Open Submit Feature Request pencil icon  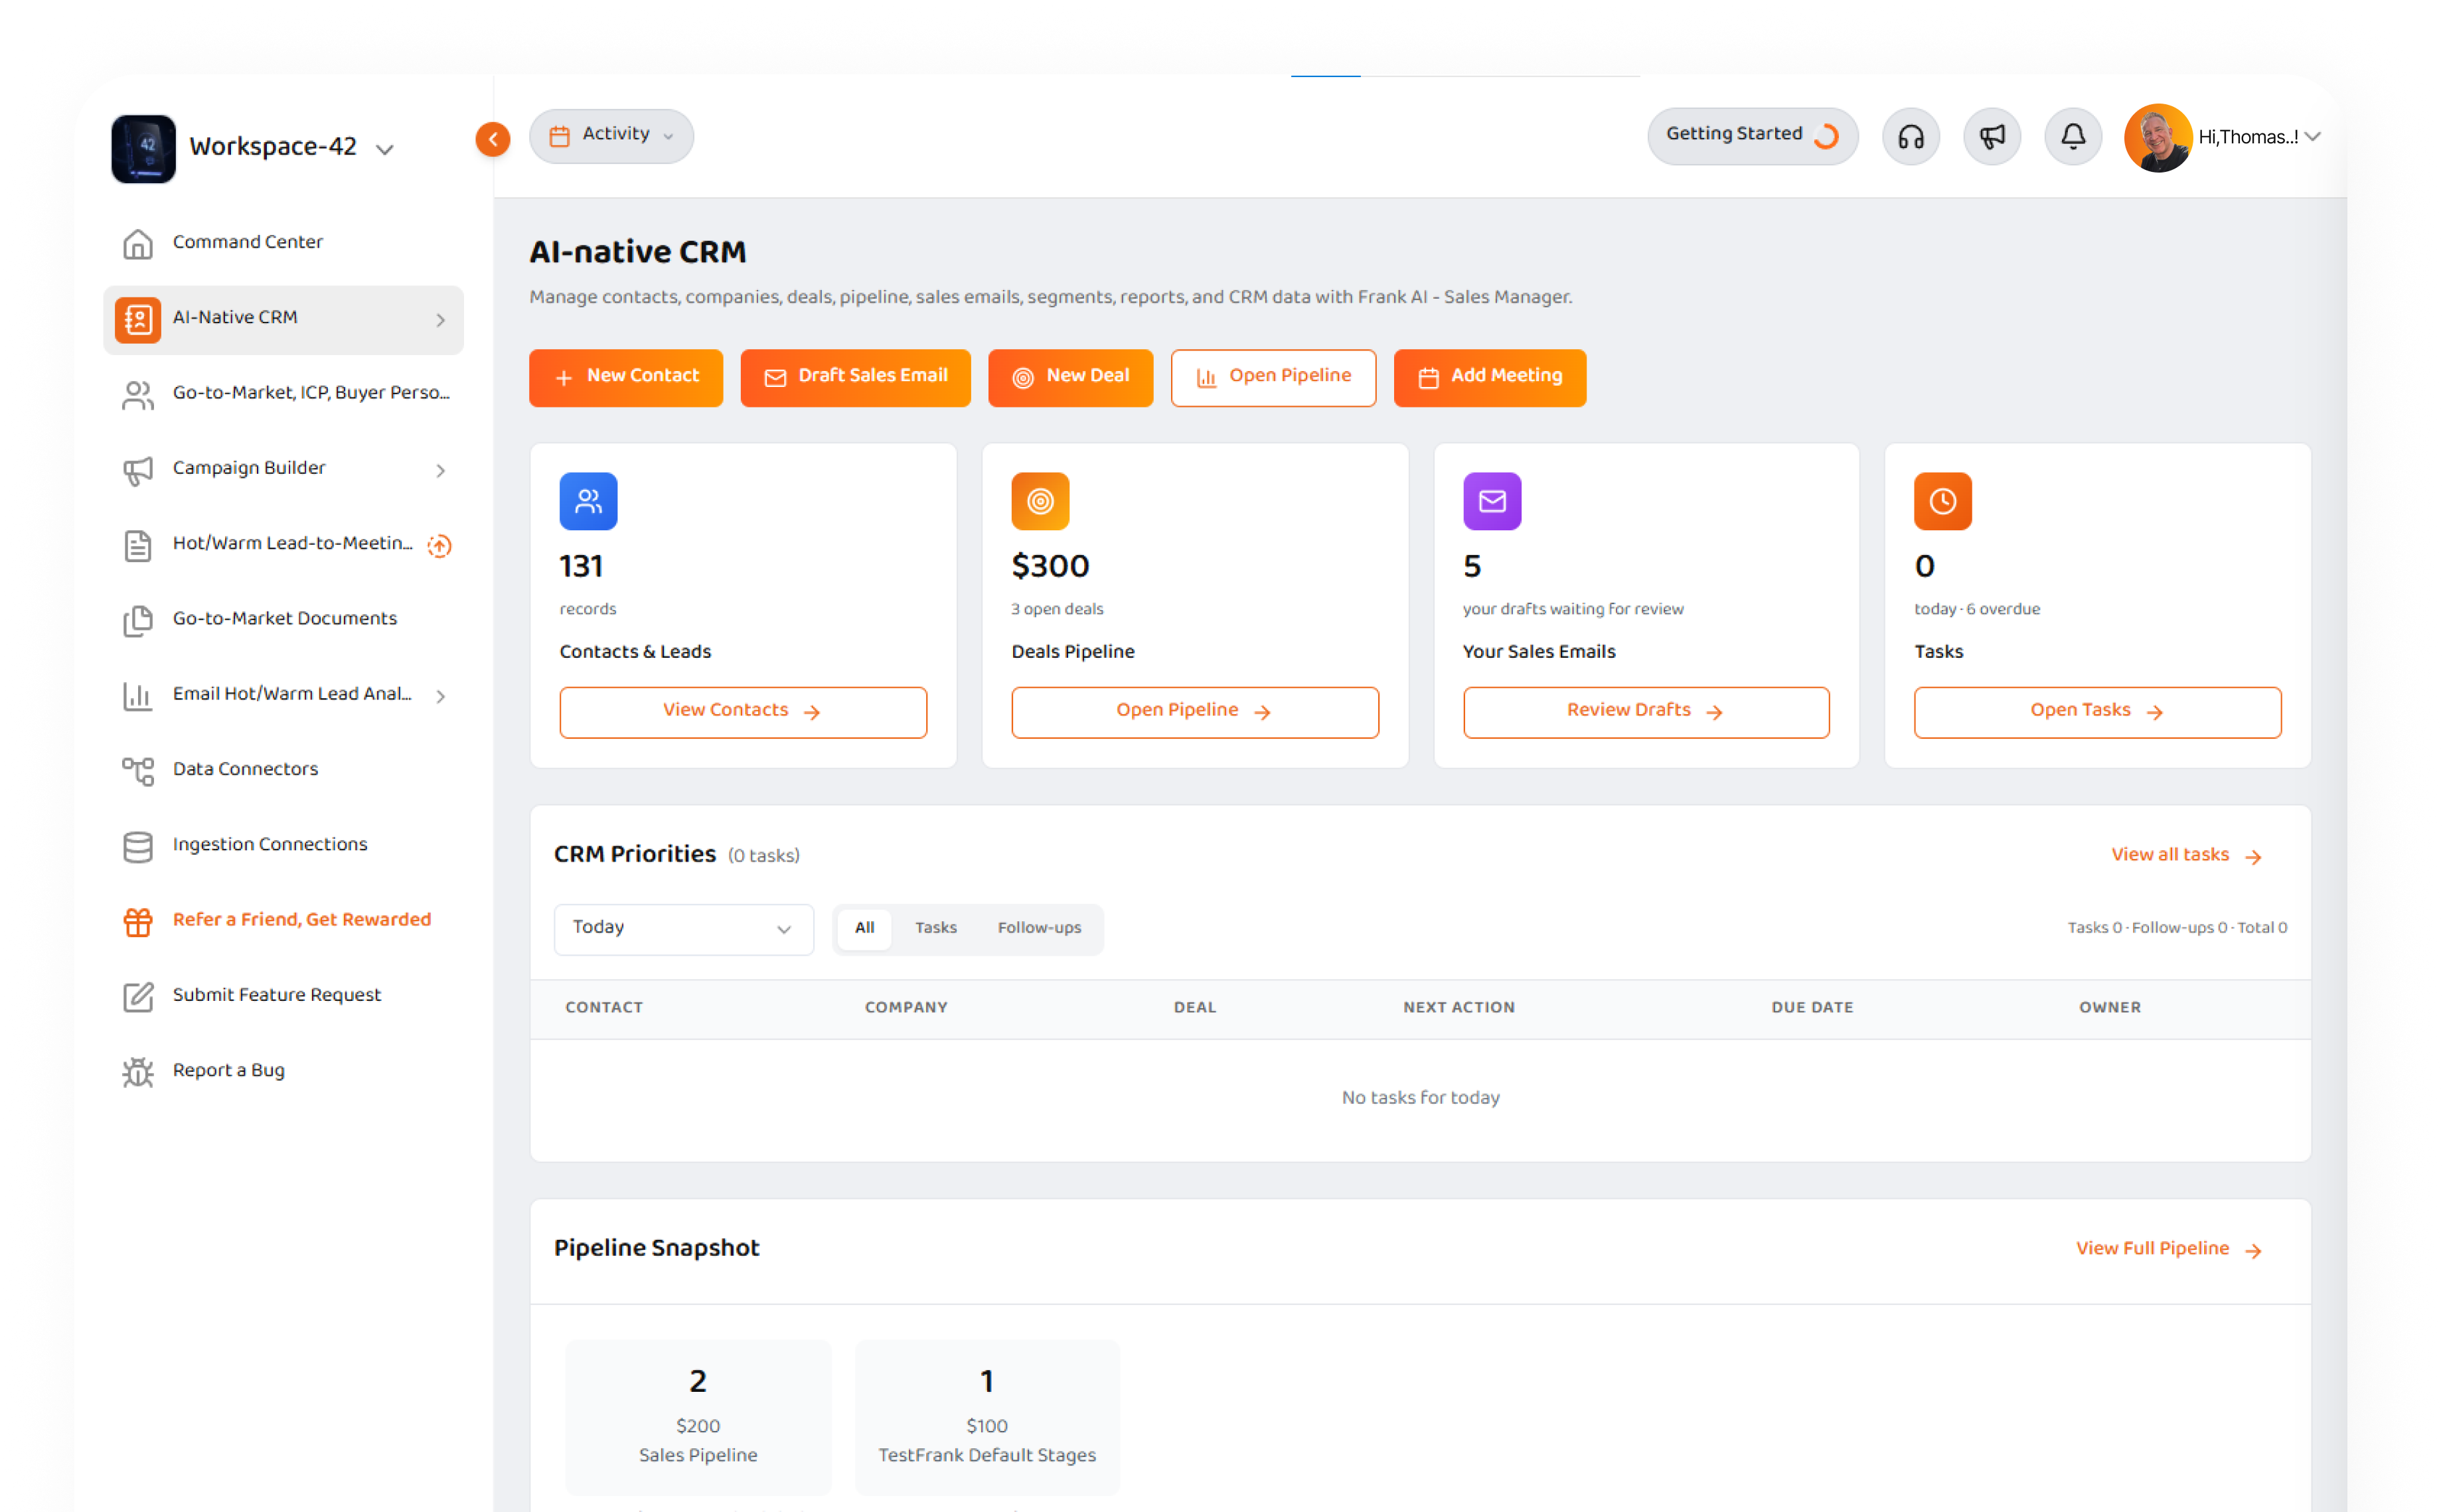click(138, 996)
